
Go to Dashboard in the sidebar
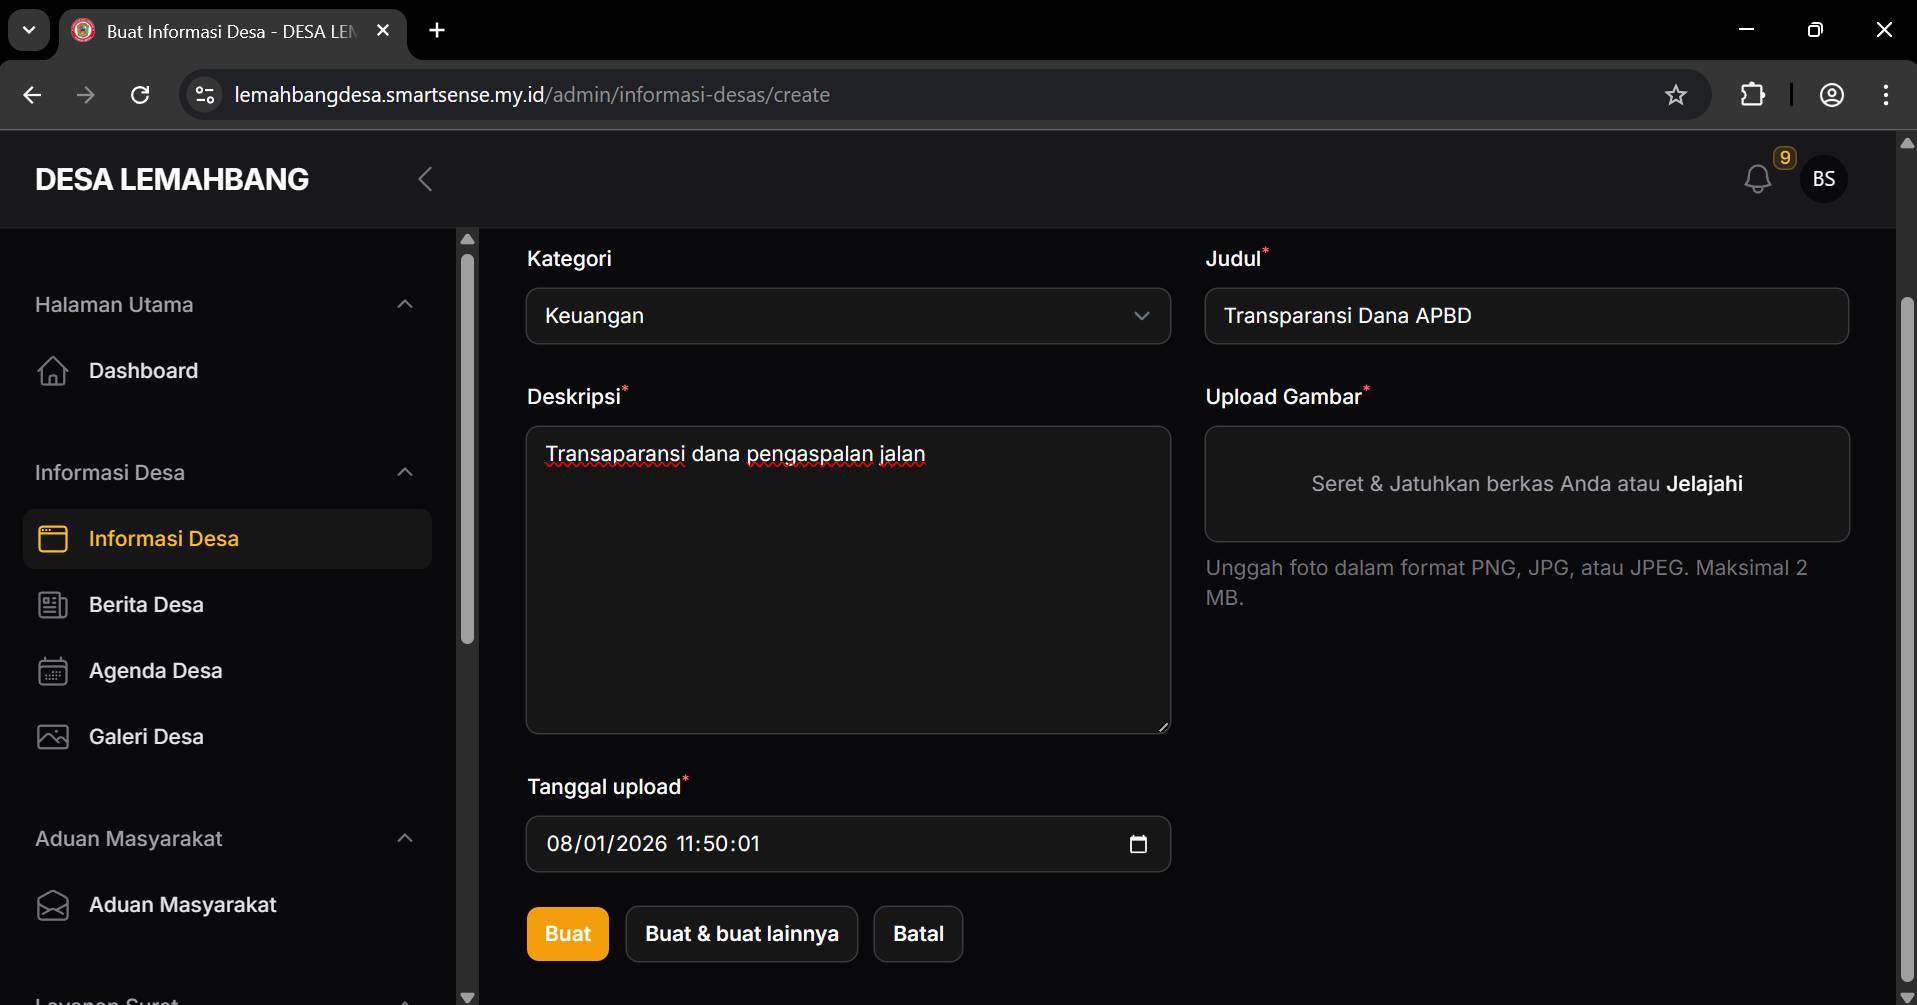[143, 371]
